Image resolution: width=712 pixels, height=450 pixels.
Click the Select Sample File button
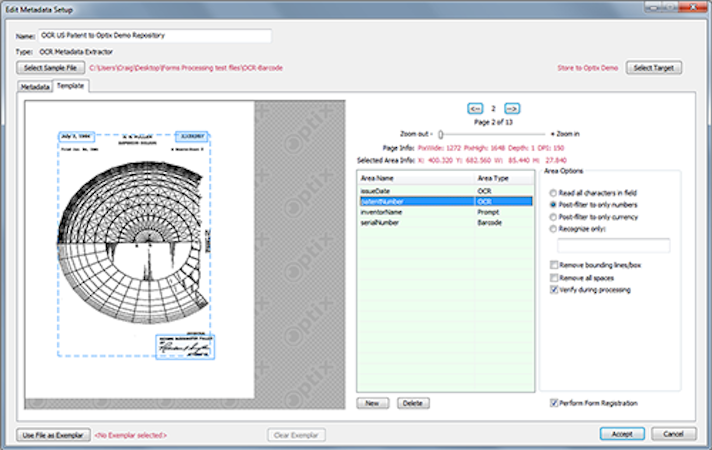pyautogui.click(x=50, y=68)
